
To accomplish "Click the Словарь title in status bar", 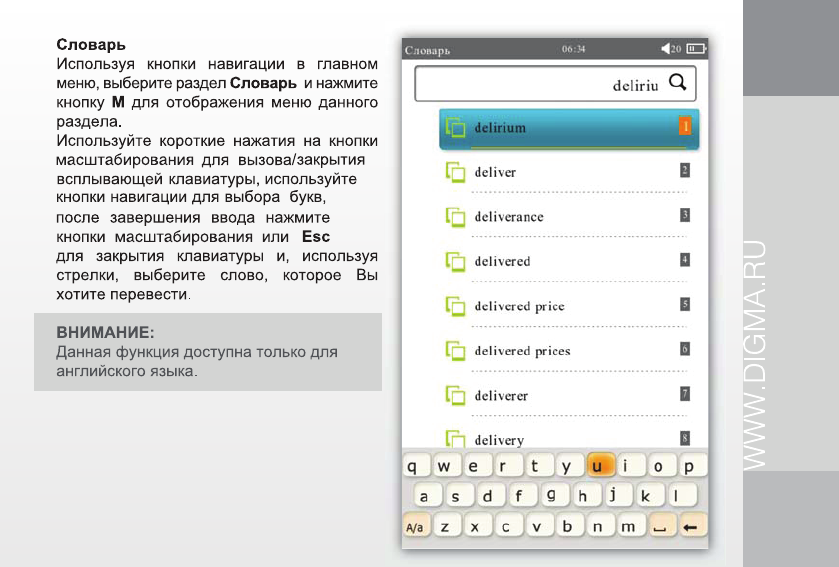I will click(427, 50).
